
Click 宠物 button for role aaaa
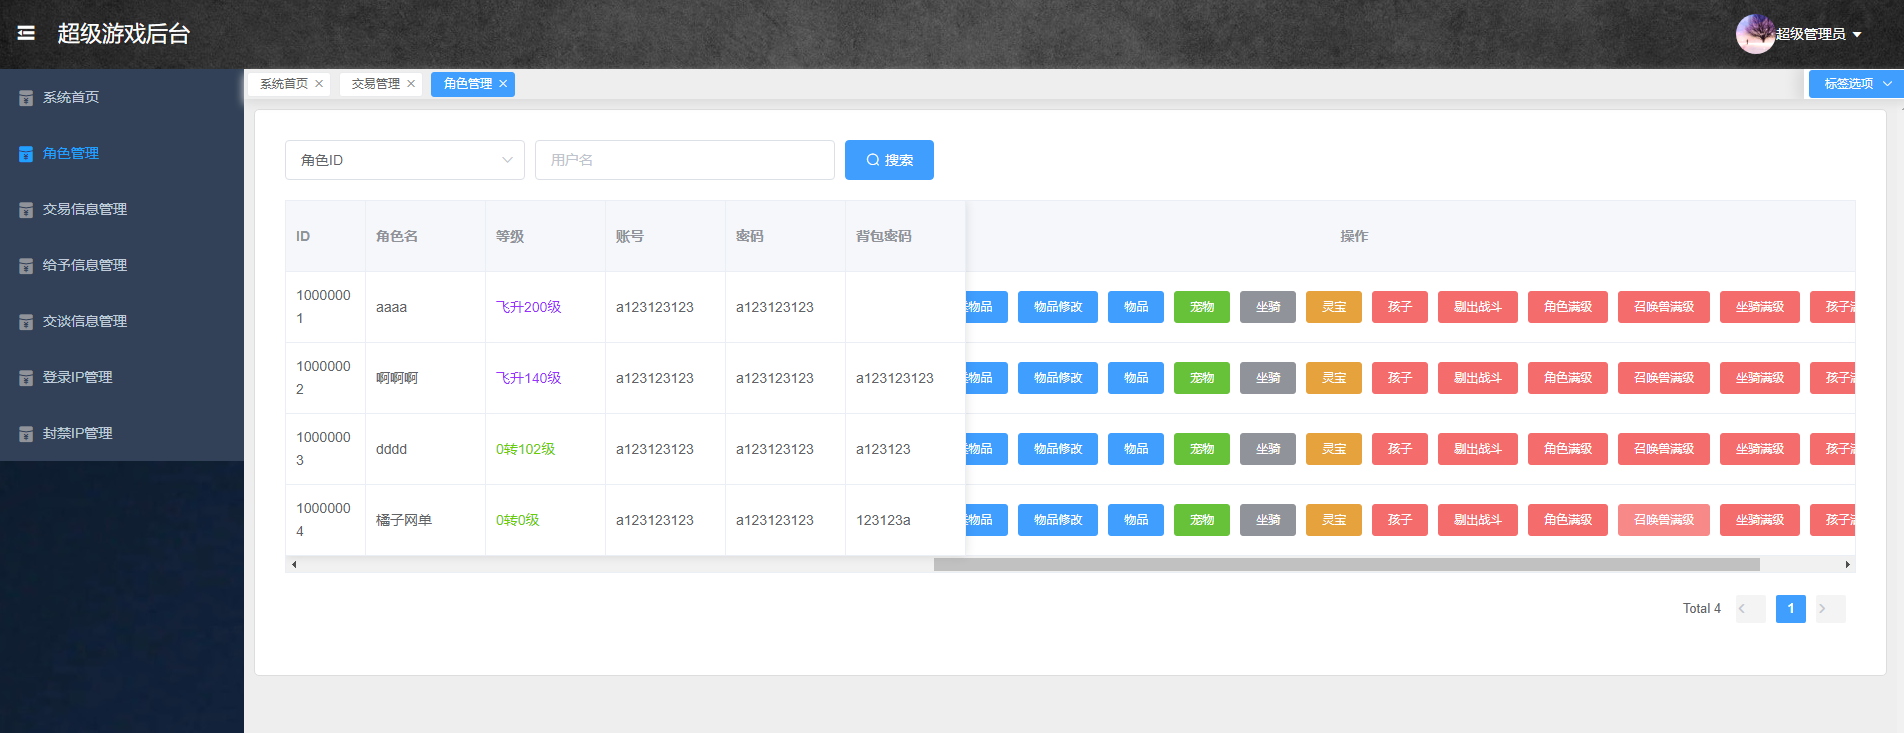point(1201,307)
